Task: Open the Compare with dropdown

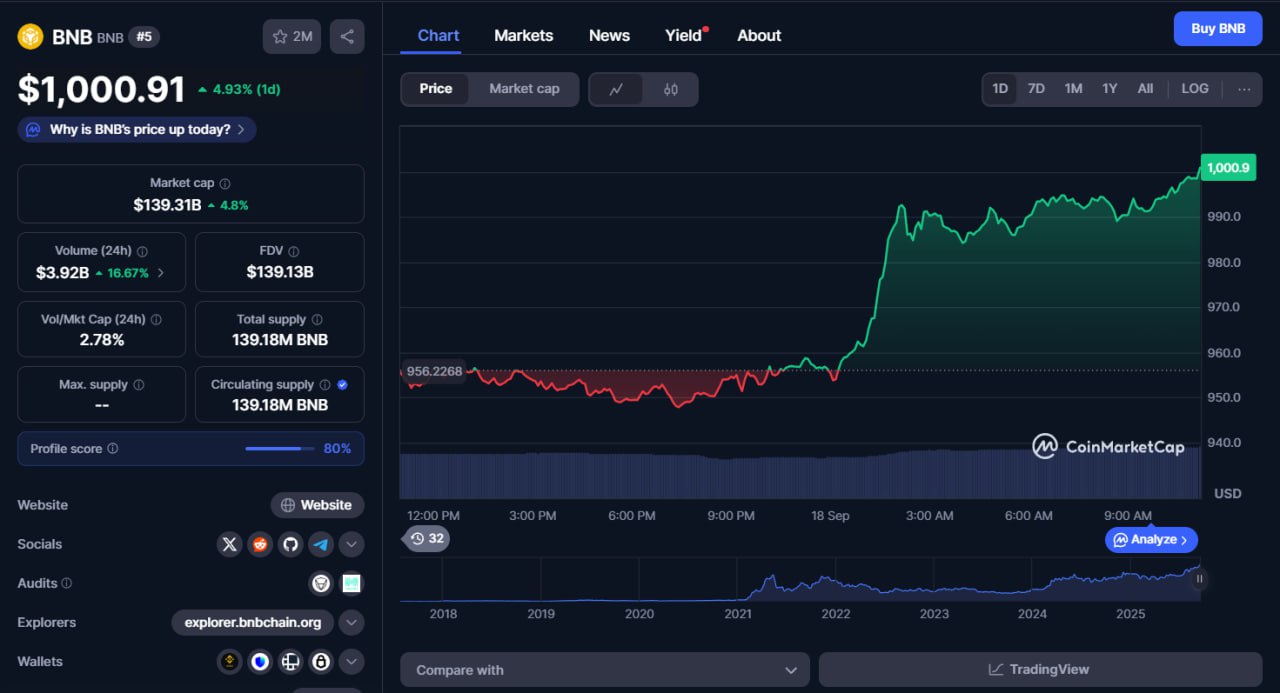Action: pyautogui.click(x=605, y=670)
